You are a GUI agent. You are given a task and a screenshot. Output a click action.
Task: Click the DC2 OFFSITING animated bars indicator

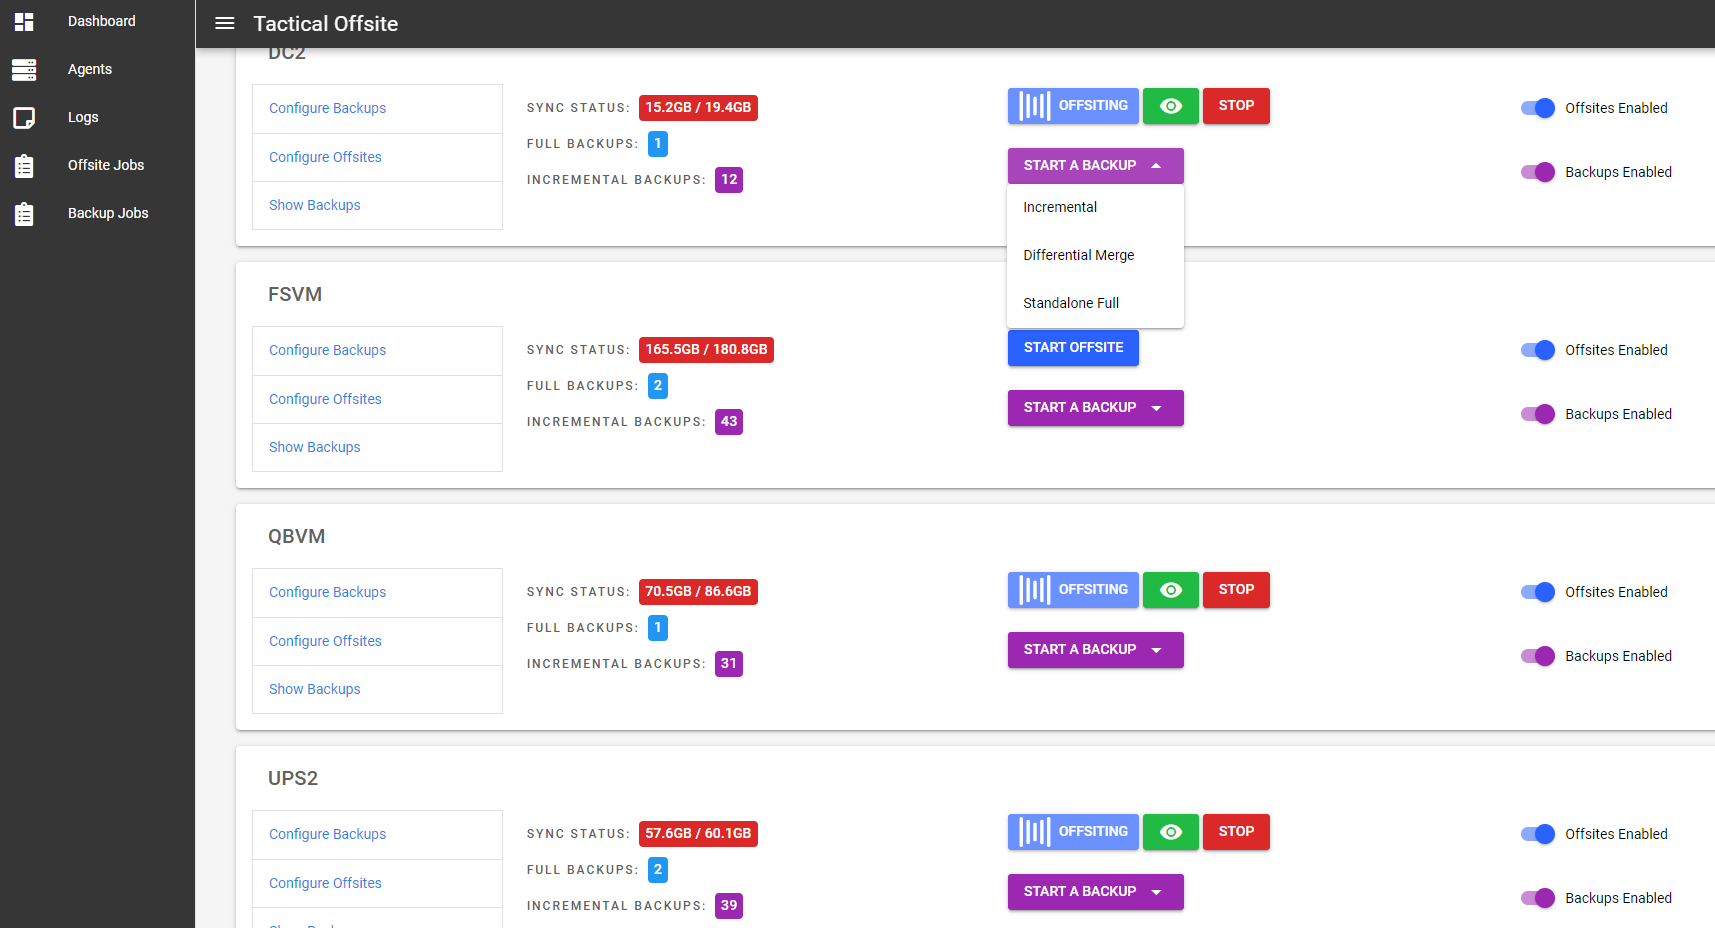point(1035,106)
